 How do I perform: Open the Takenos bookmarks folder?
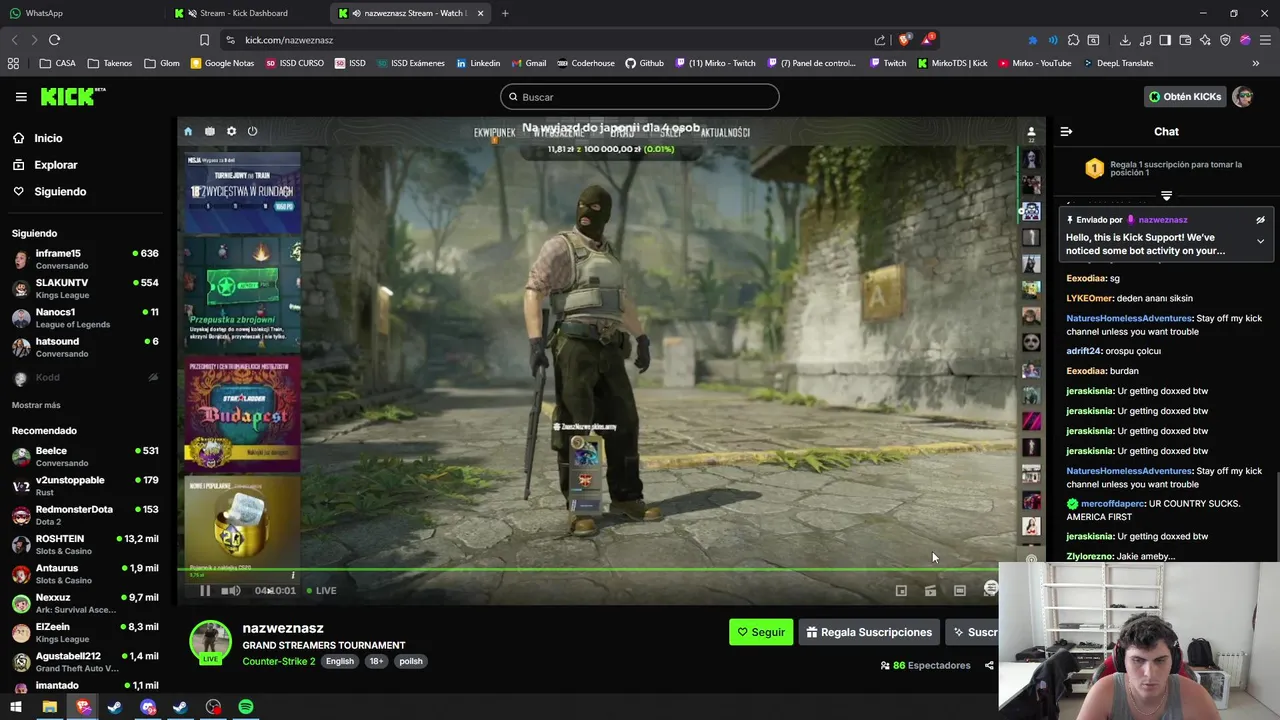(x=110, y=63)
